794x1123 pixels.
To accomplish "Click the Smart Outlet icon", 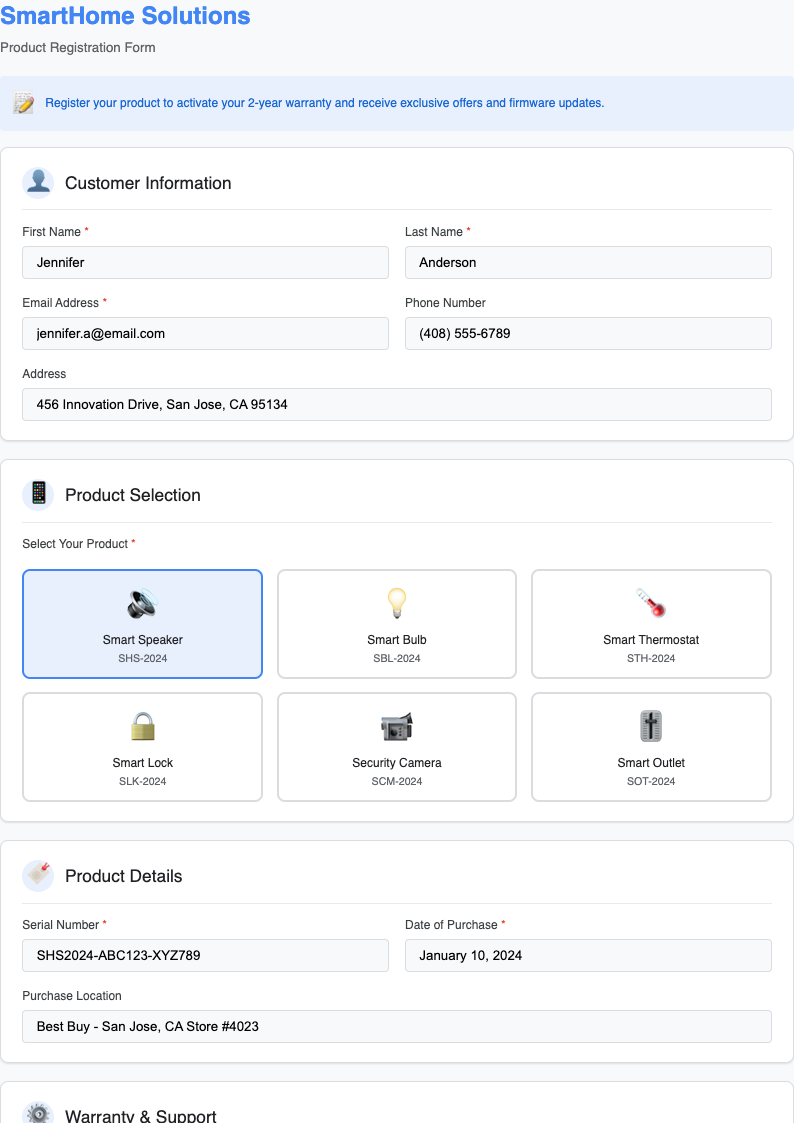I will tap(651, 726).
